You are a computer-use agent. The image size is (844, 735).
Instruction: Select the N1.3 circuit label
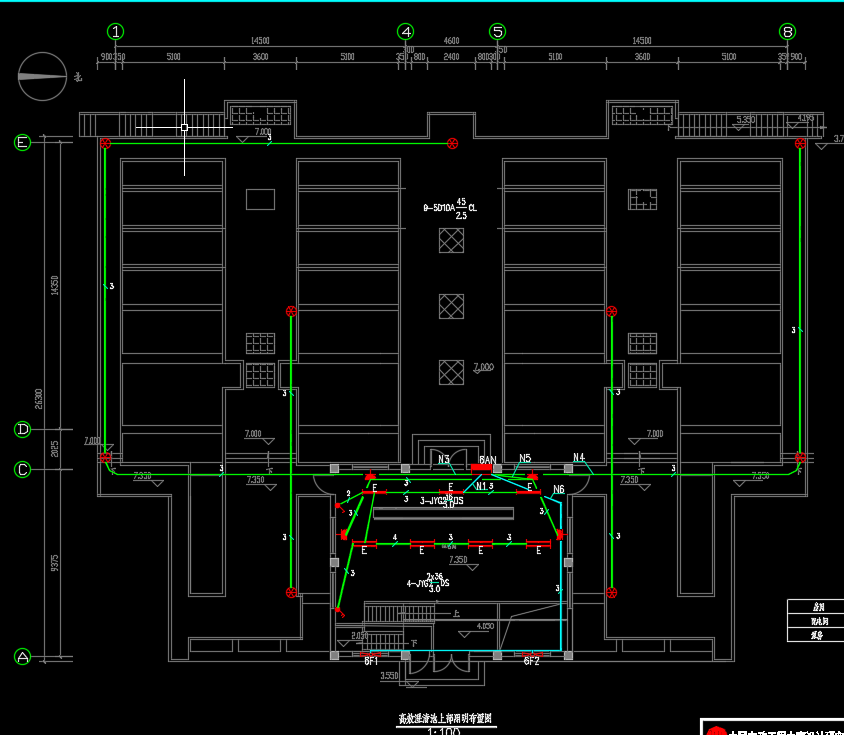(x=484, y=486)
